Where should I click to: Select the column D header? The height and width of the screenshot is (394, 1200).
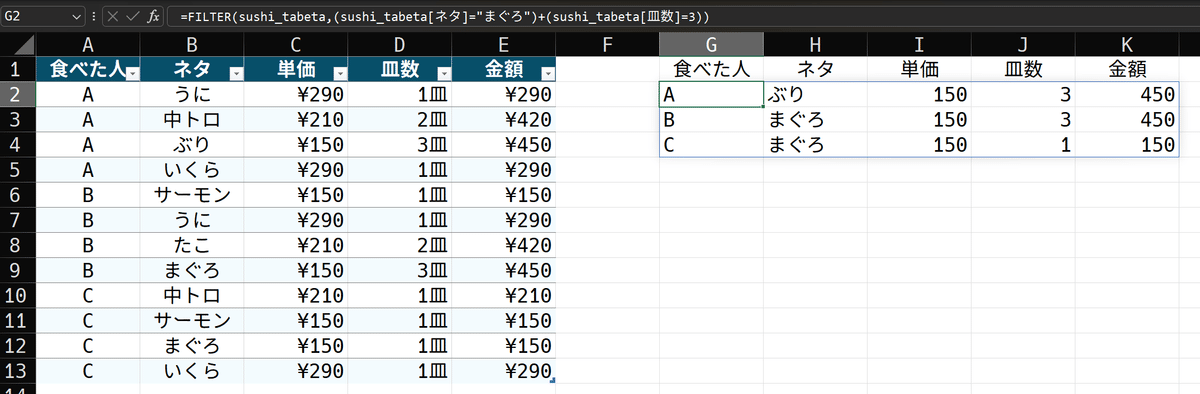tap(400, 44)
